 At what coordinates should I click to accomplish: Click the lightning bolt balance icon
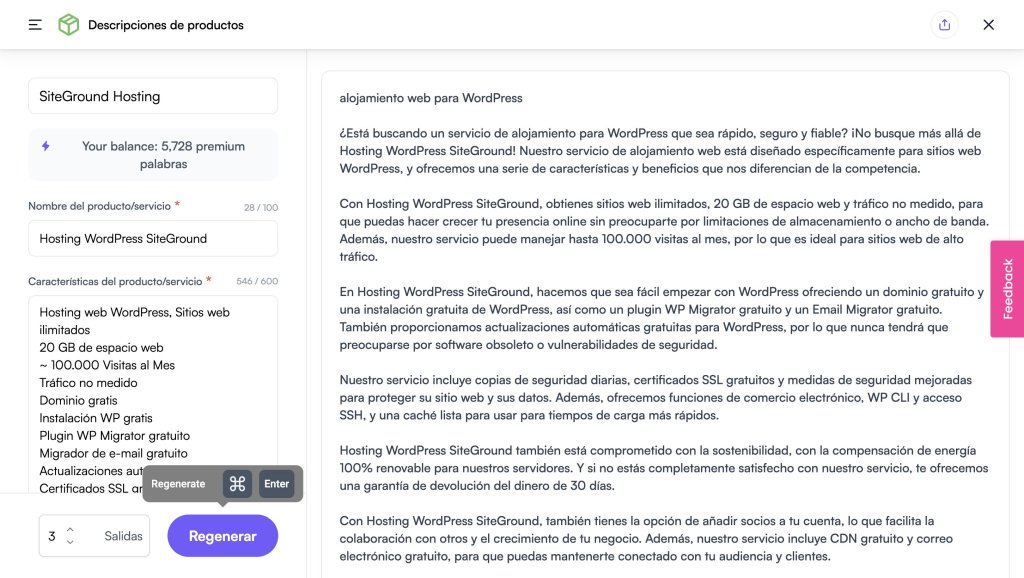point(46,146)
